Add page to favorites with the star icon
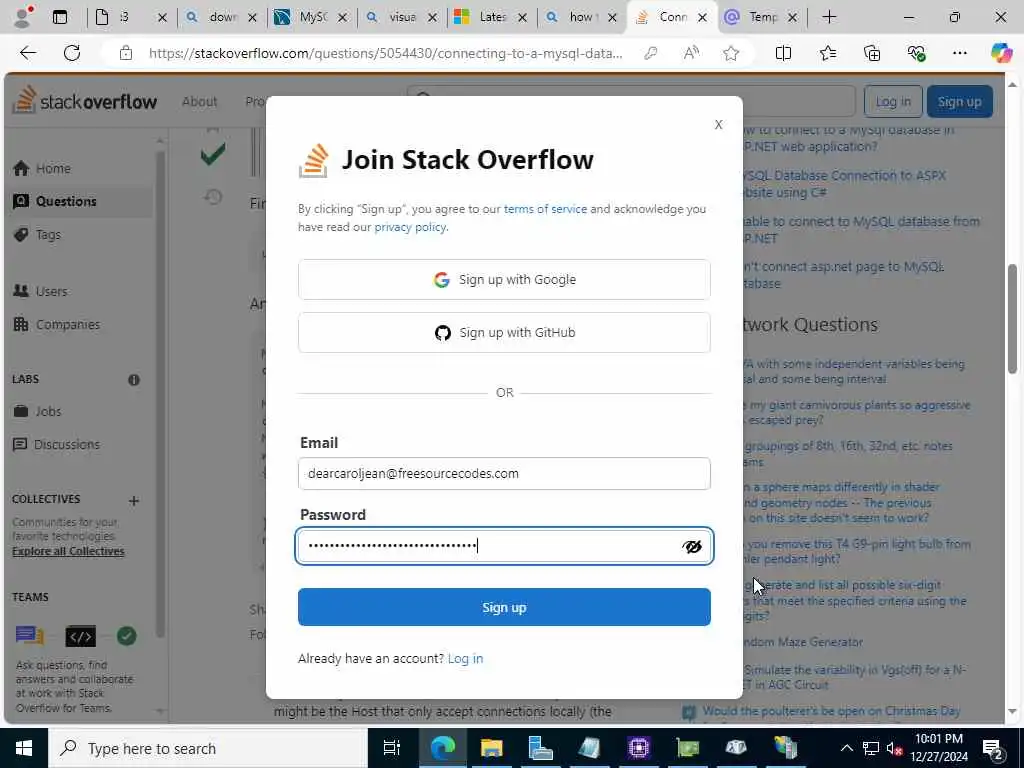The image size is (1024, 768). (x=731, y=53)
